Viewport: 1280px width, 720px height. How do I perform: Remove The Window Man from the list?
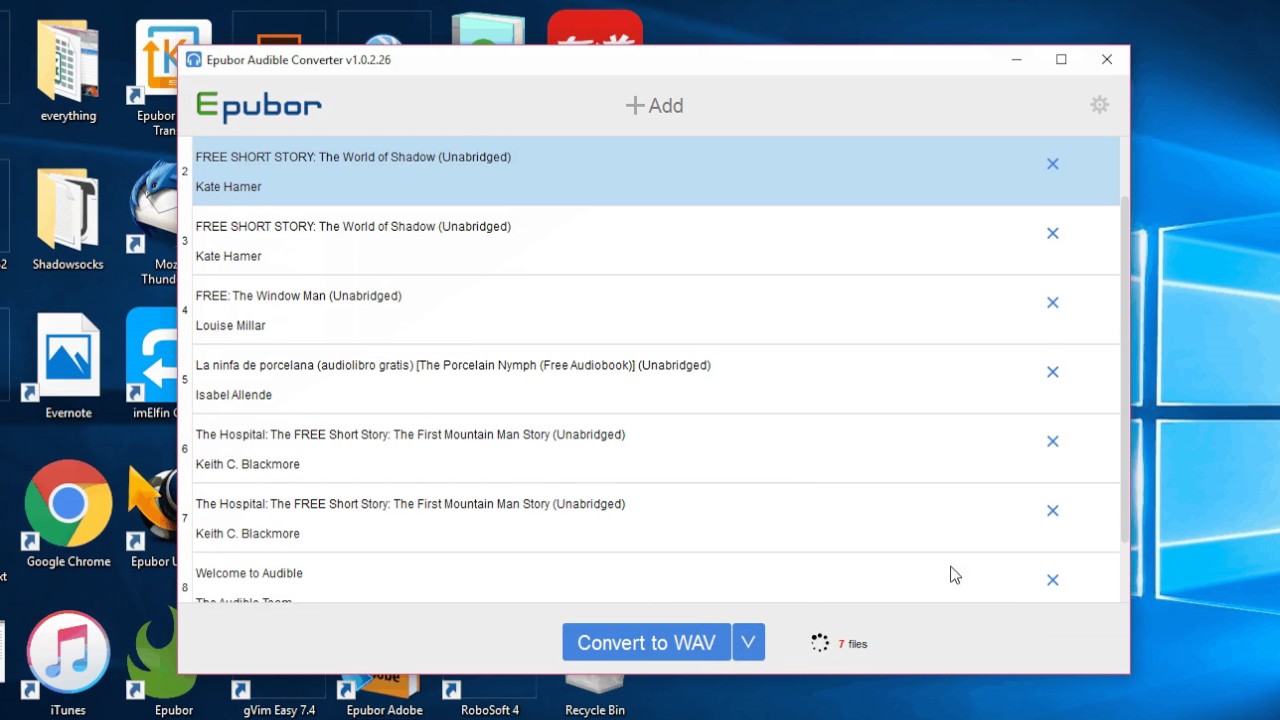1052,302
